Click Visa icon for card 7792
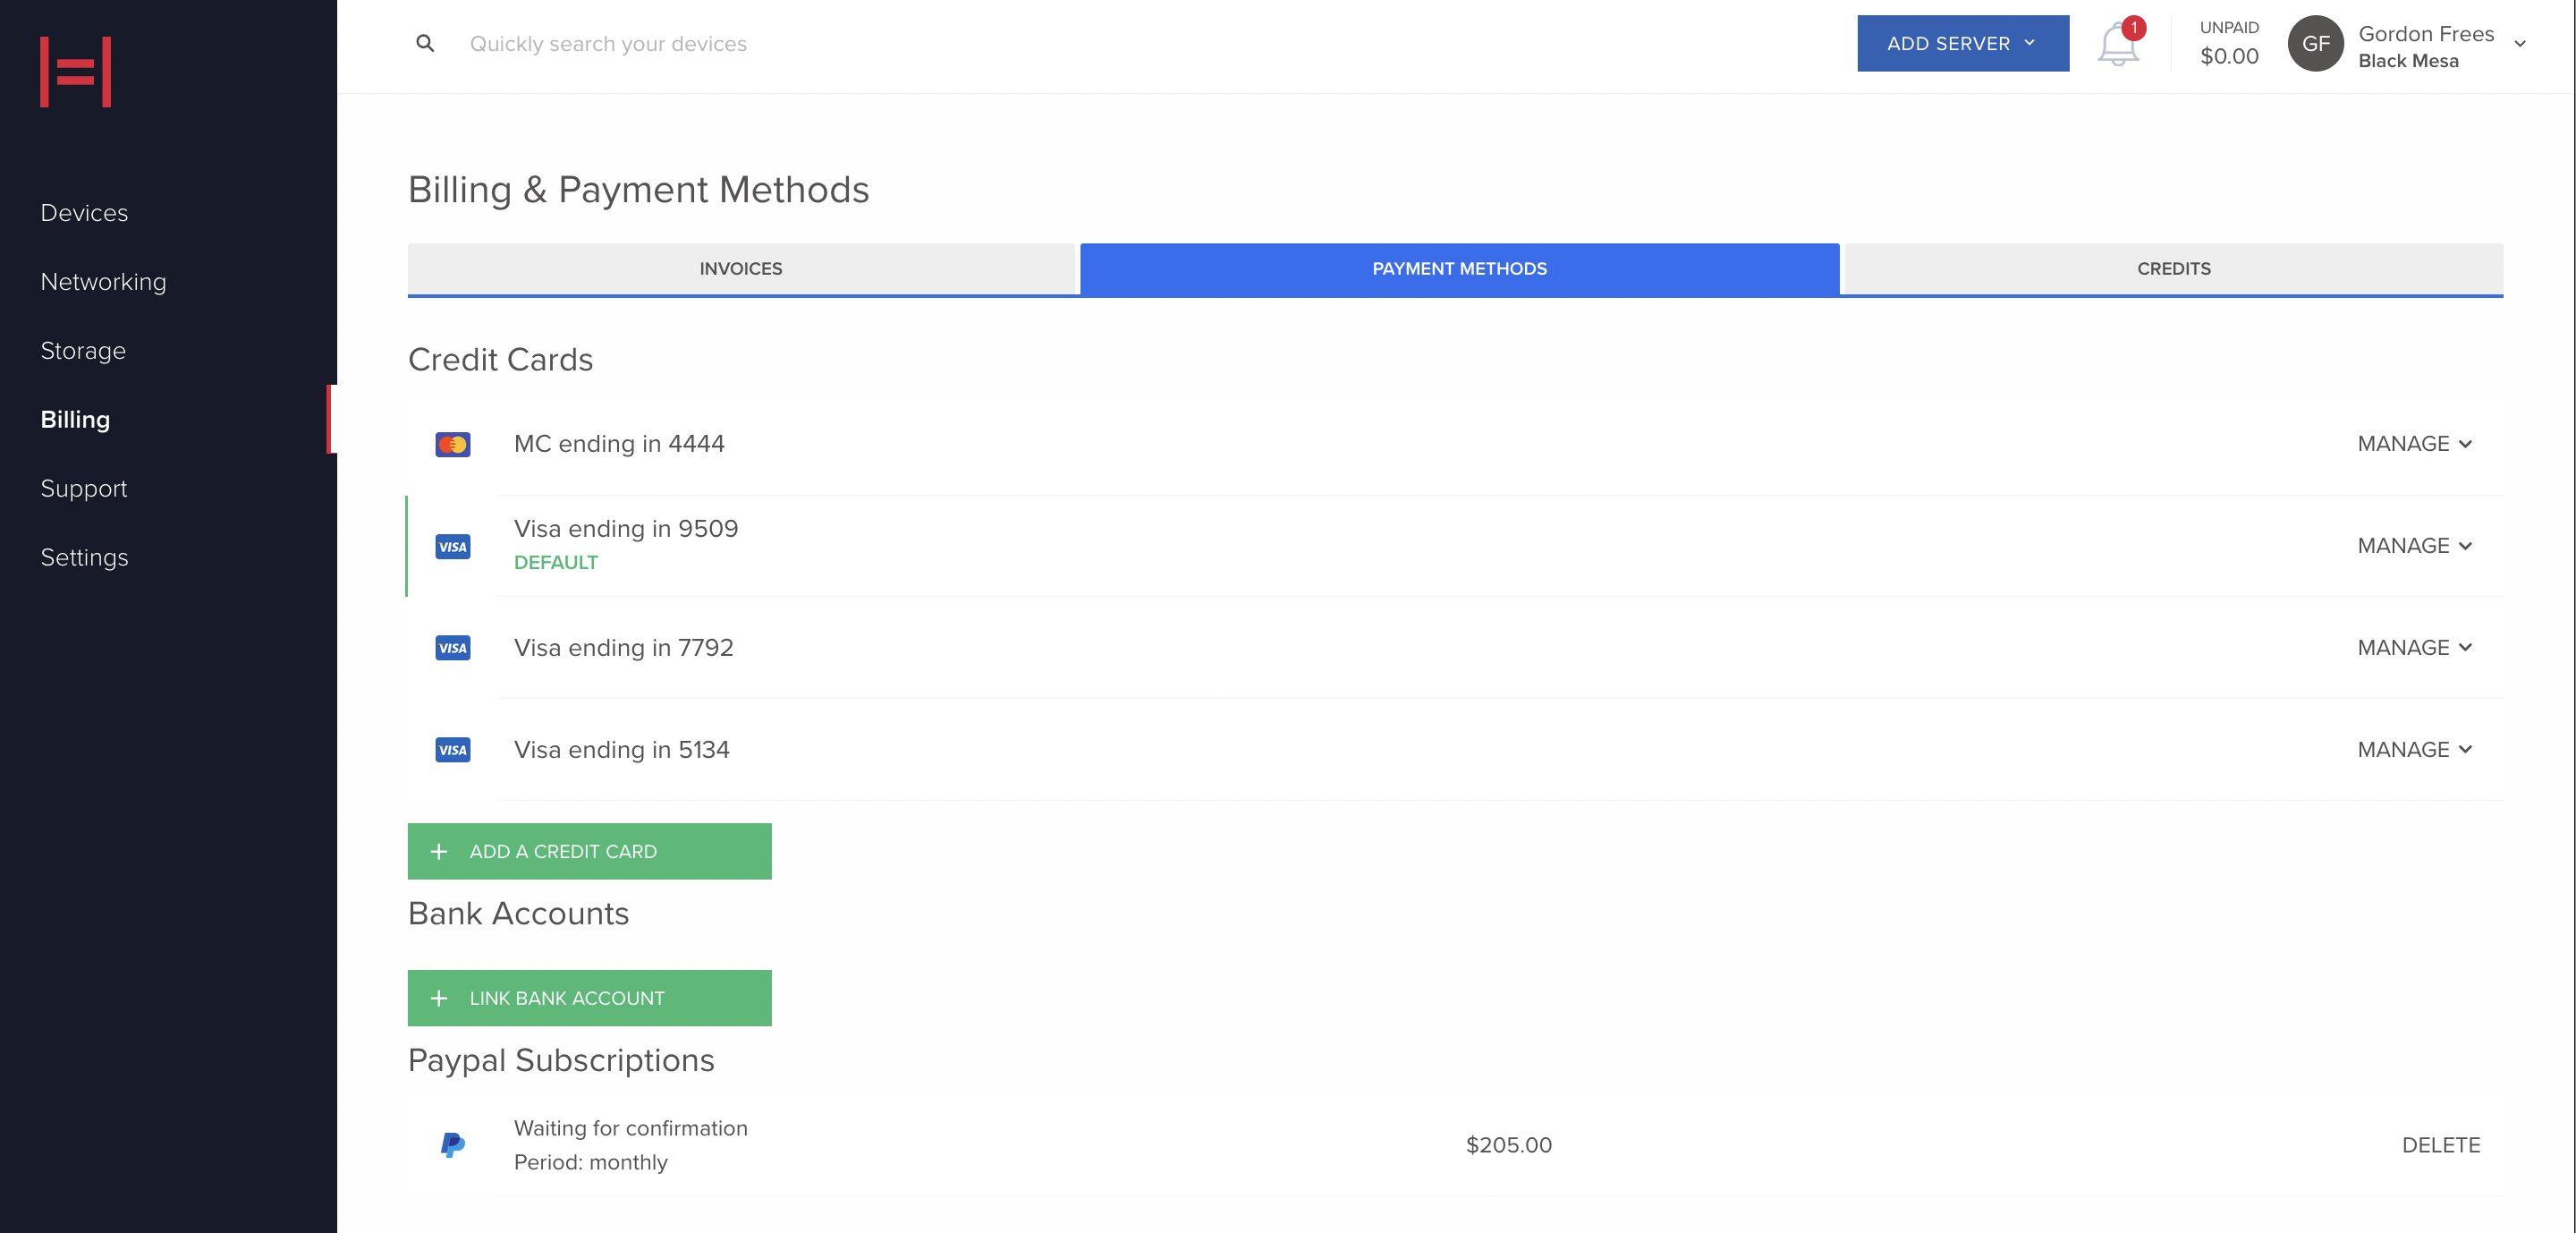 tap(452, 648)
